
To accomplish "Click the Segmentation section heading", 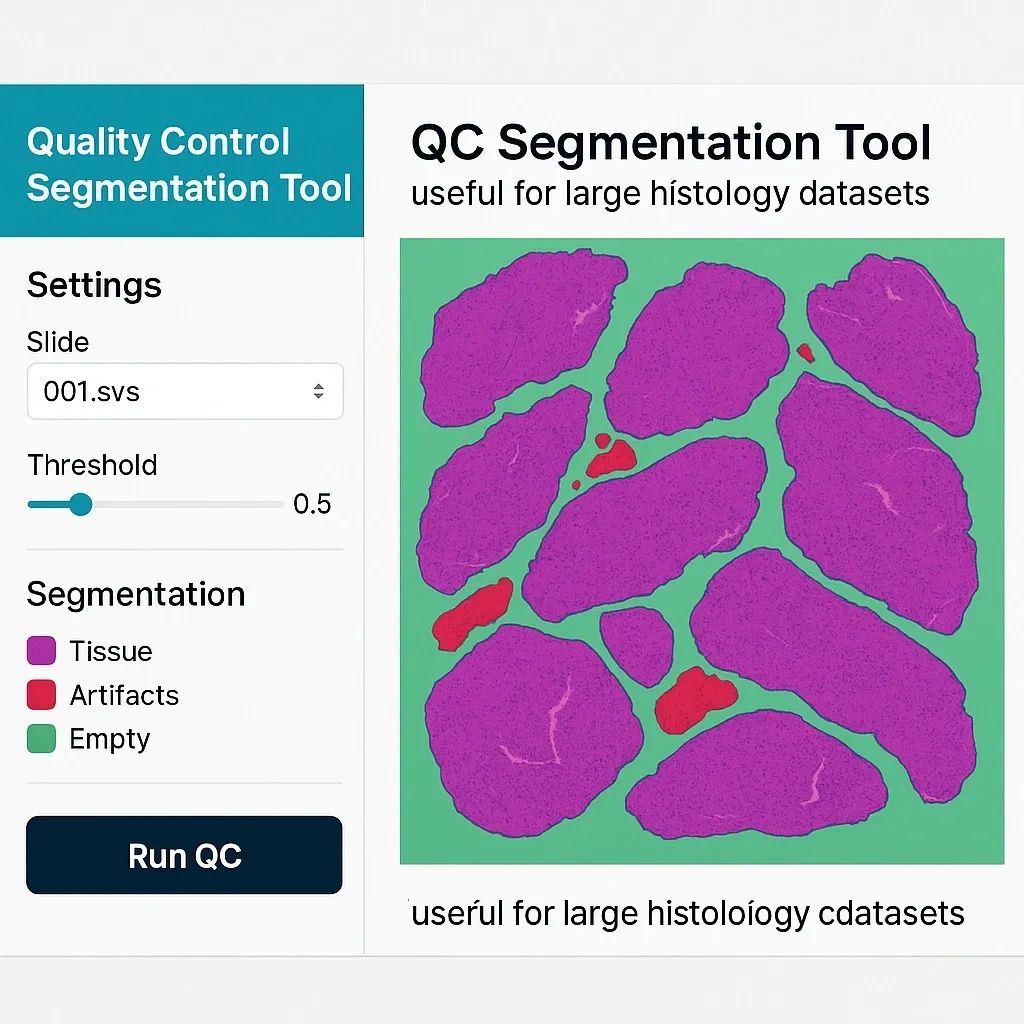I will (x=136, y=594).
